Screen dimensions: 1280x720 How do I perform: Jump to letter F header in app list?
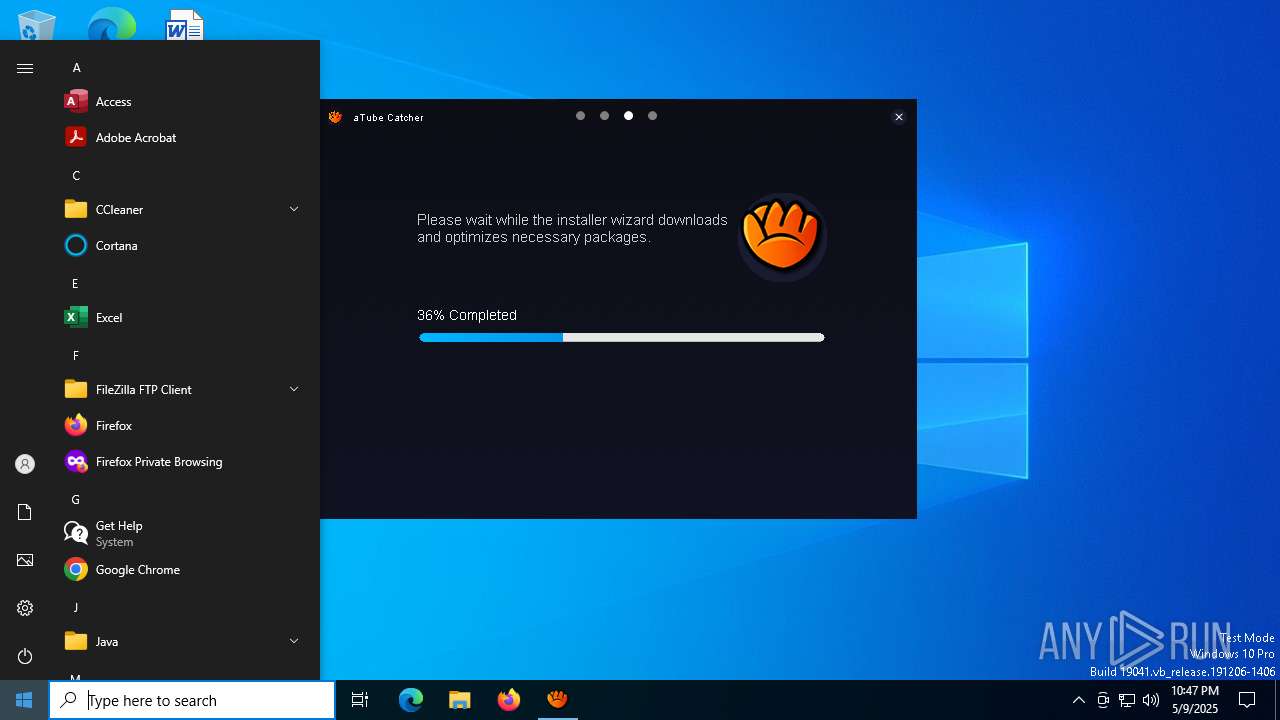(x=75, y=356)
